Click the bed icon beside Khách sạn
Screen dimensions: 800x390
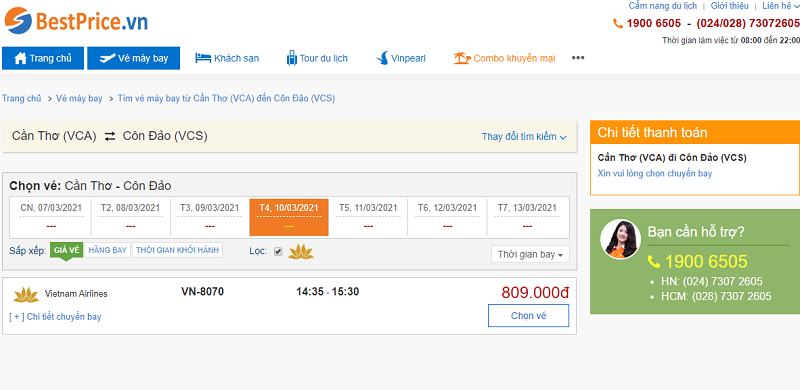203,58
